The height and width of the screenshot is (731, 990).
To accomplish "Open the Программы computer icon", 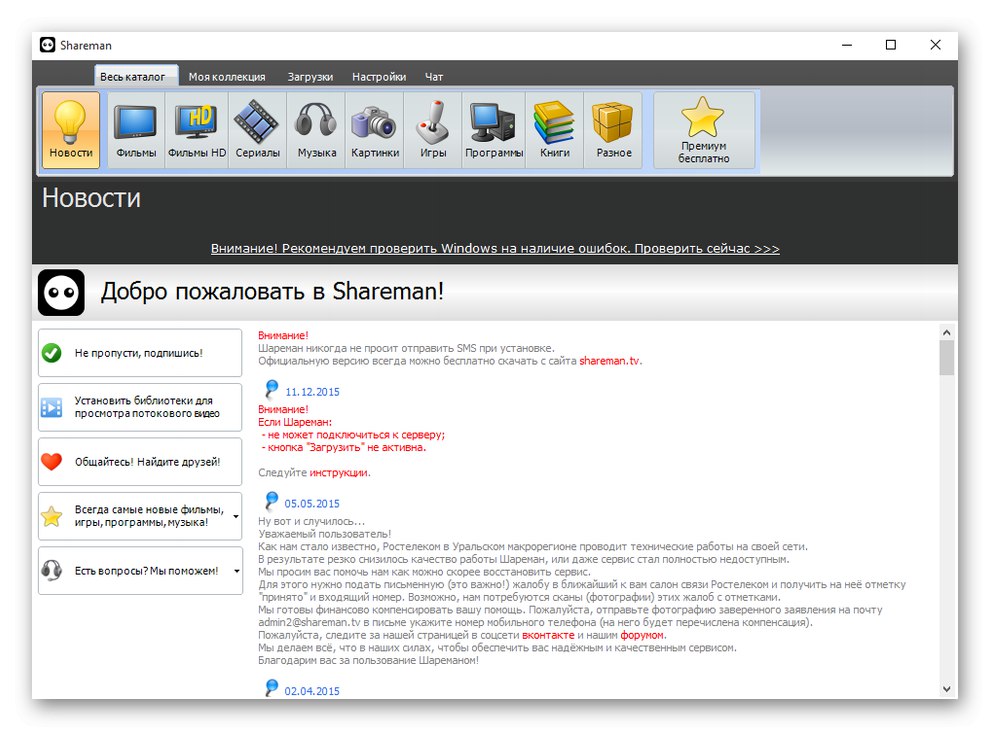I will [494, 130].
